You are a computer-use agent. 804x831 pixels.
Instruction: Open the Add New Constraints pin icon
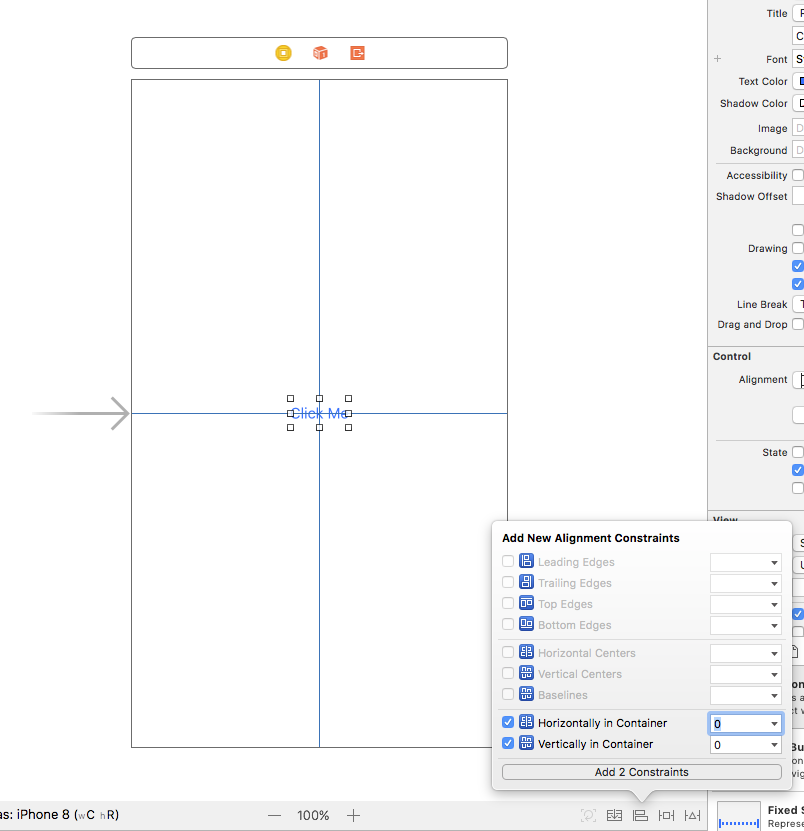point(666,815)
